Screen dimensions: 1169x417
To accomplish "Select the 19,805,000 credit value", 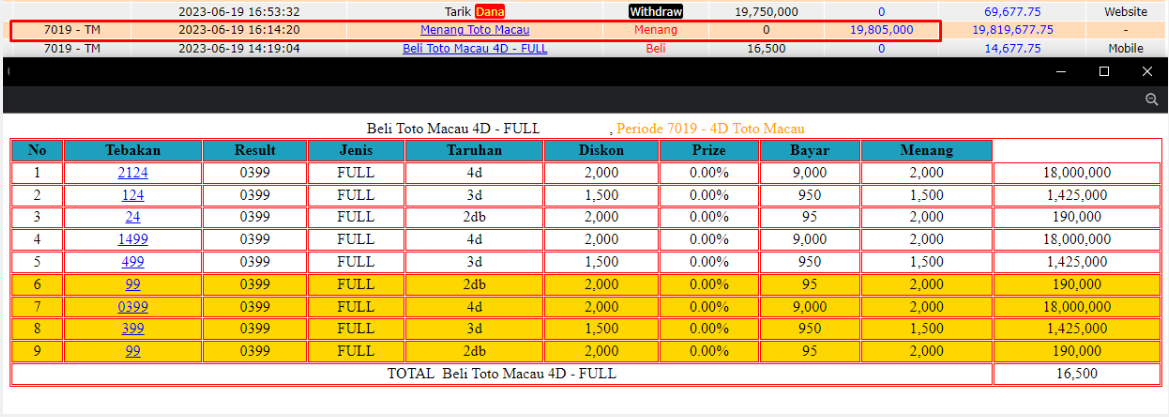I will click(x=882, y=30).
